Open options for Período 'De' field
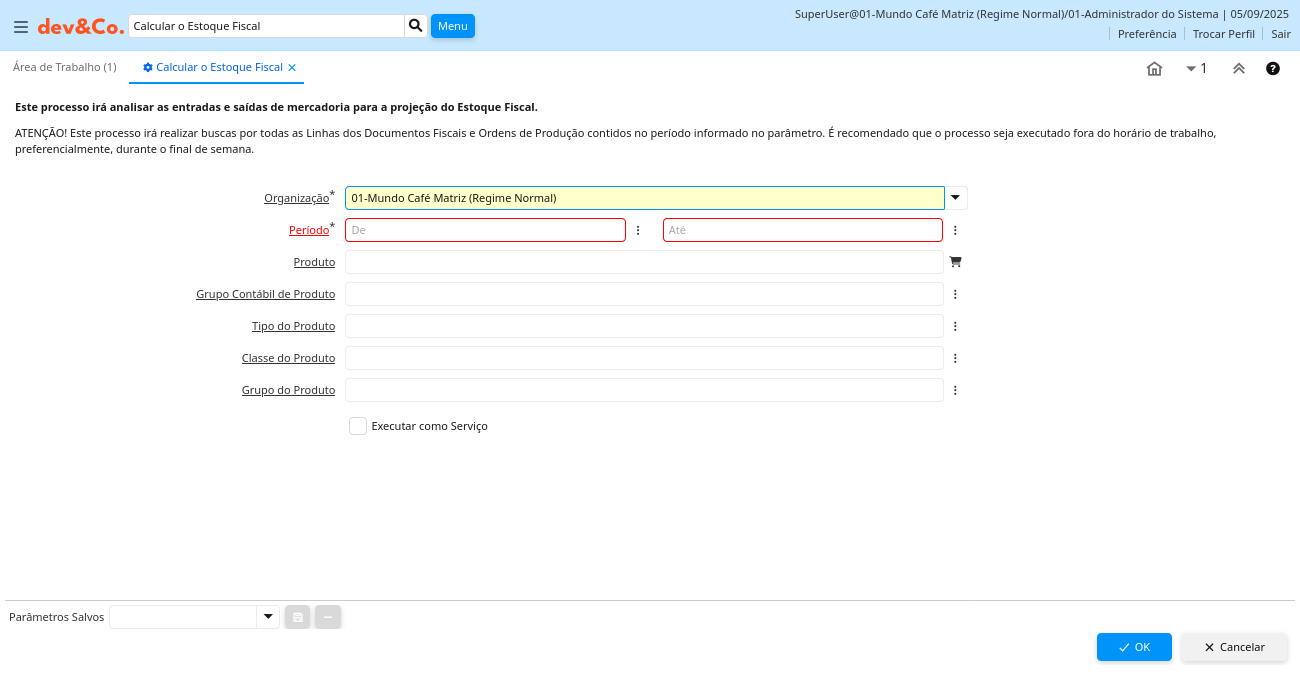 tap(638, 230)
